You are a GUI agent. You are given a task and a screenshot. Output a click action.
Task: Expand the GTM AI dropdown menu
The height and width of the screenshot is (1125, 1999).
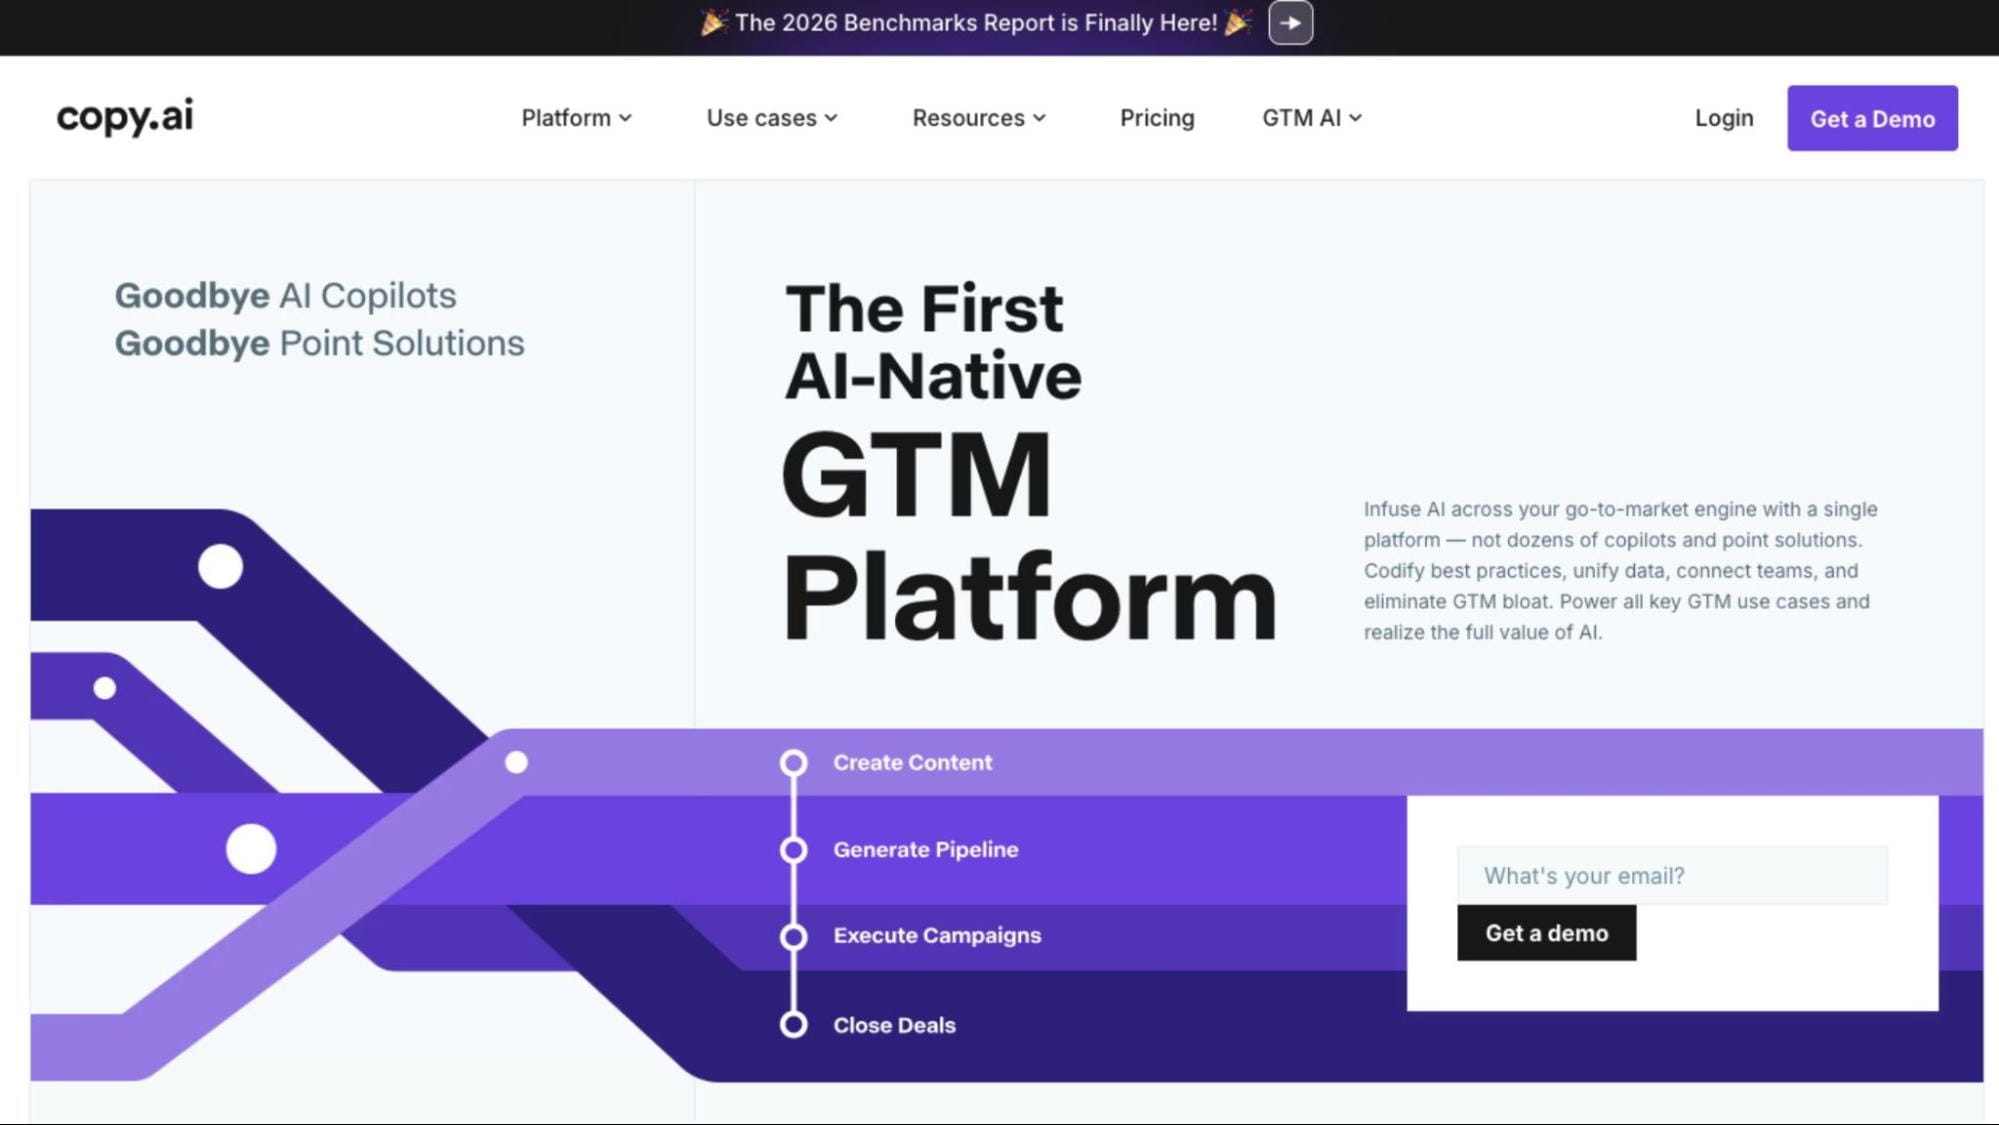1312,118
